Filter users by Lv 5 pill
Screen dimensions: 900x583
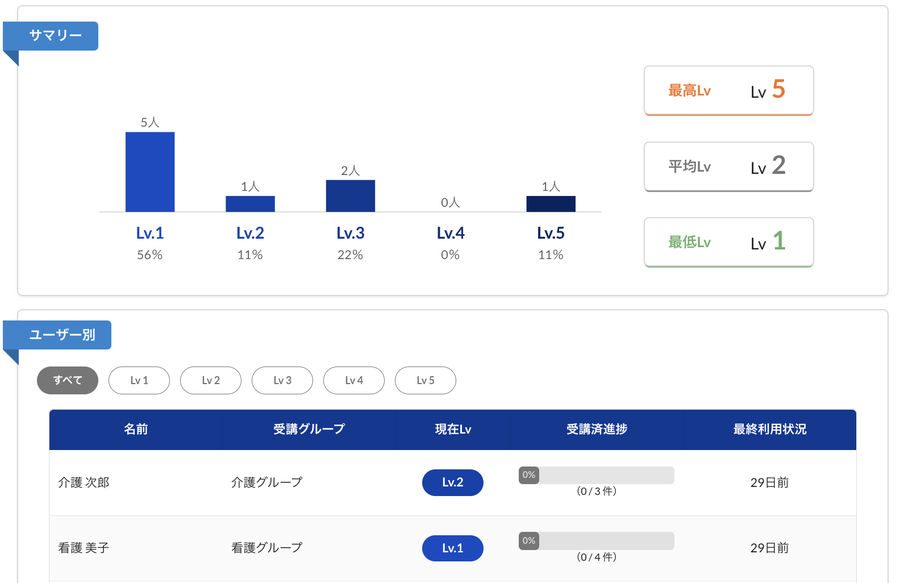[425, 380]
